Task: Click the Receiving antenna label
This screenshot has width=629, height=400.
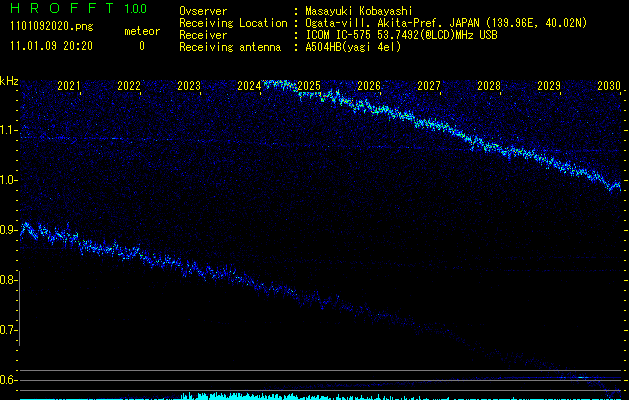Action: [230, 47]
